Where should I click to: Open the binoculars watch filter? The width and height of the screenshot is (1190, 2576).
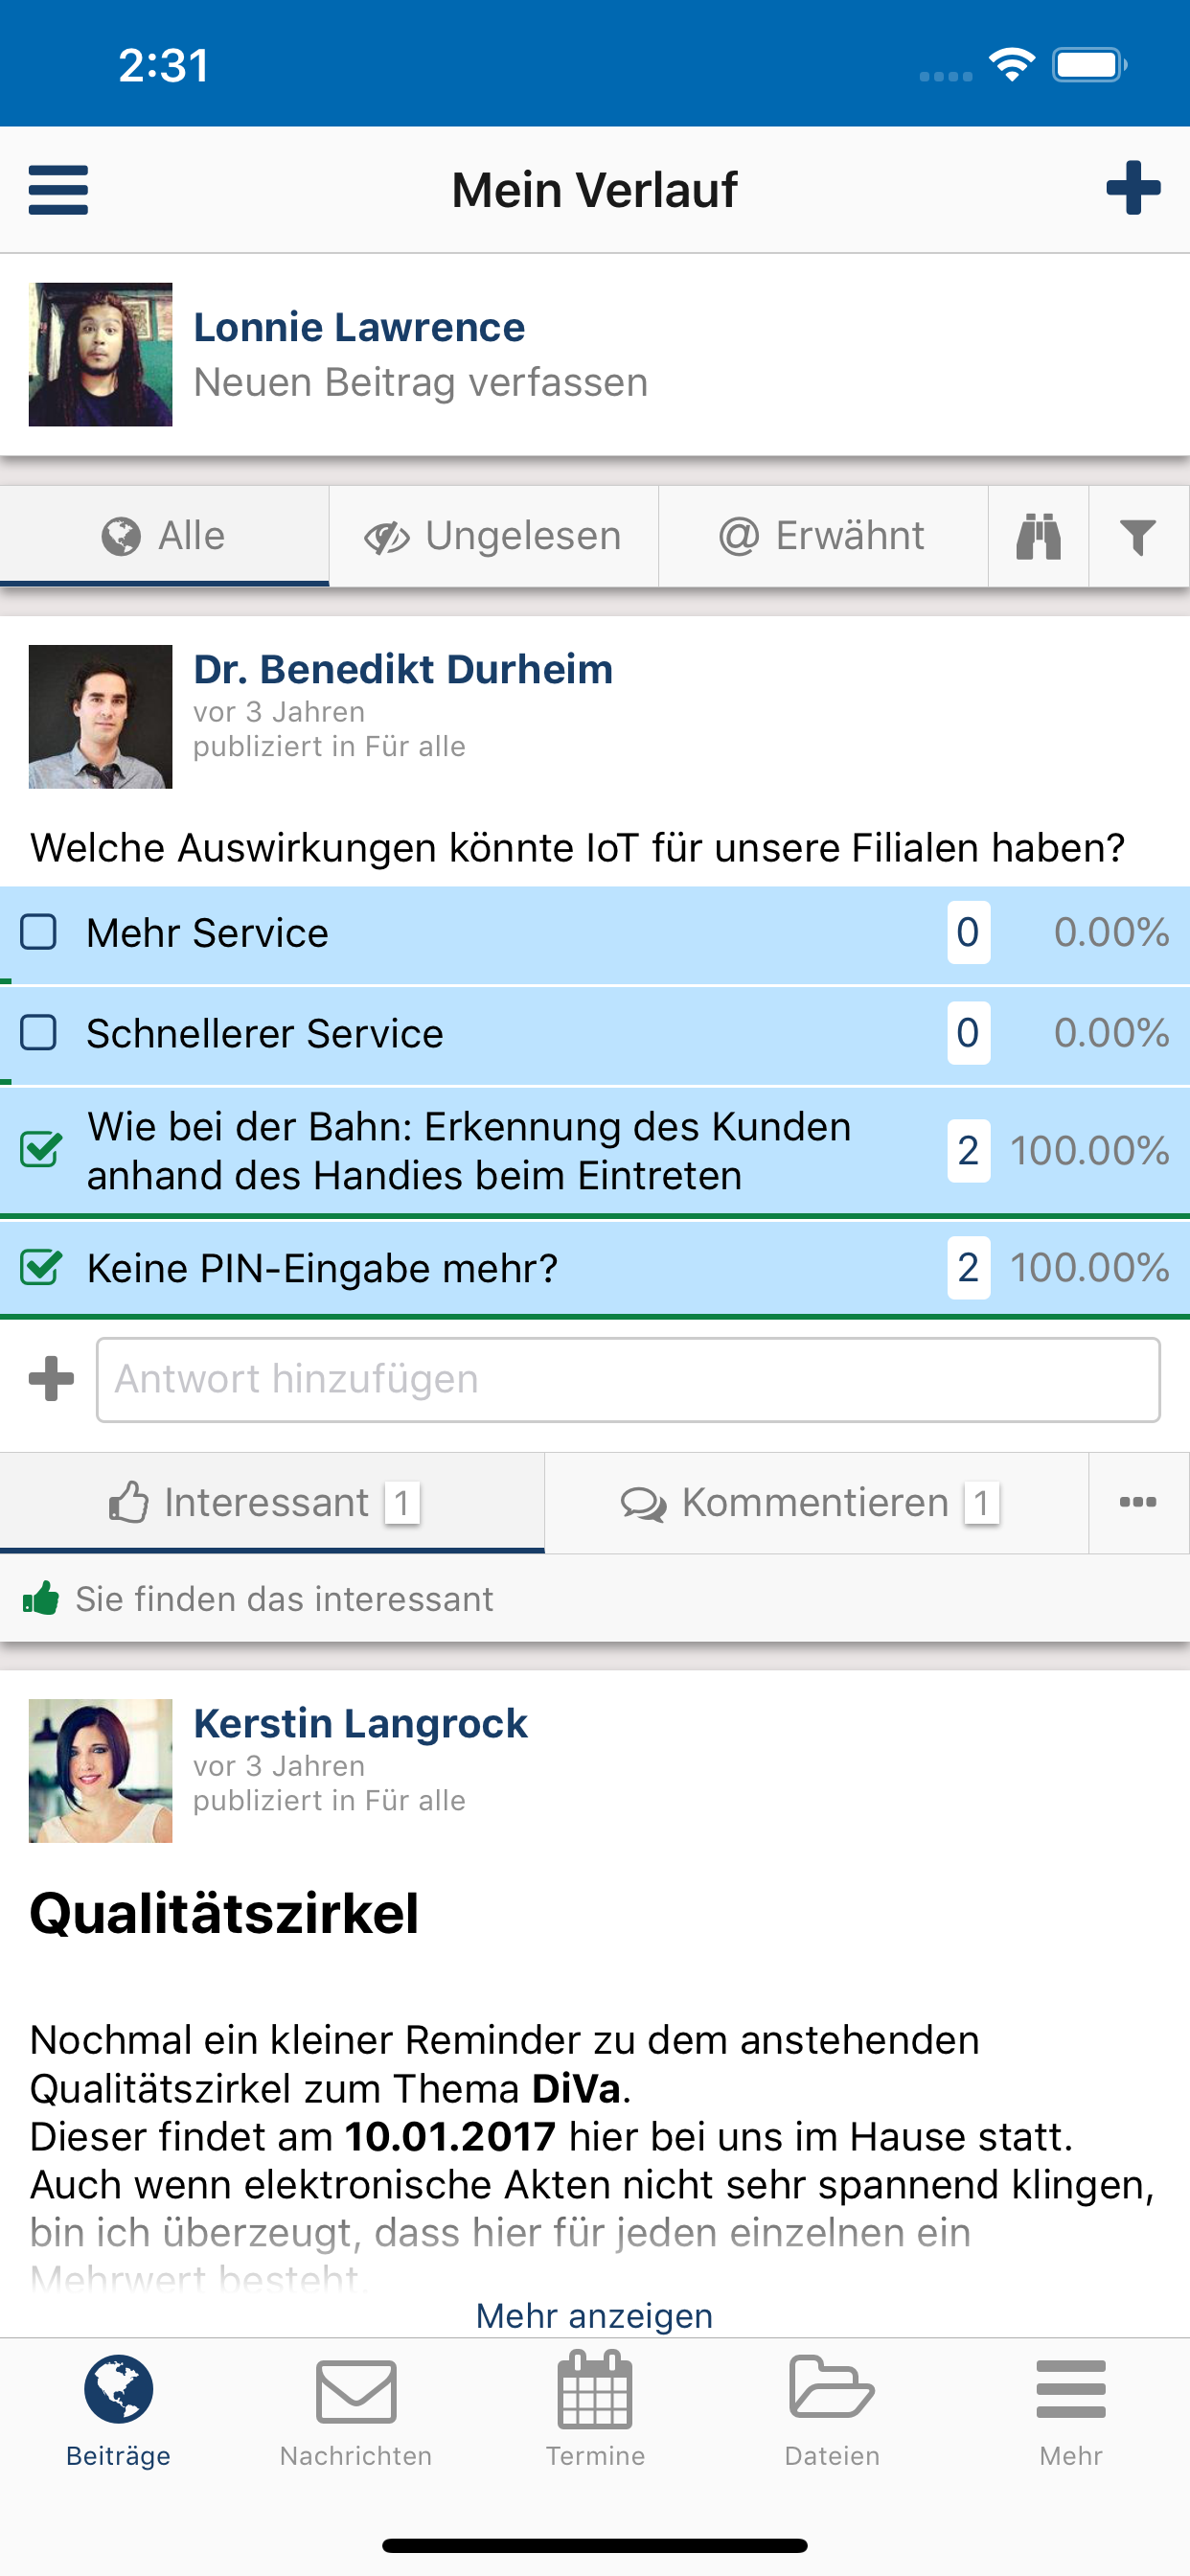tap(1038, 537)
